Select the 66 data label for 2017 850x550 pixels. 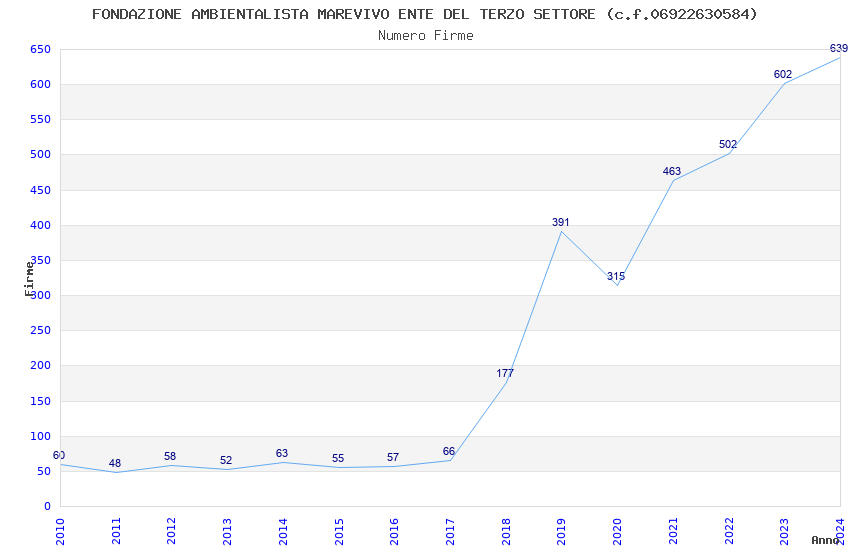point(449,452)
